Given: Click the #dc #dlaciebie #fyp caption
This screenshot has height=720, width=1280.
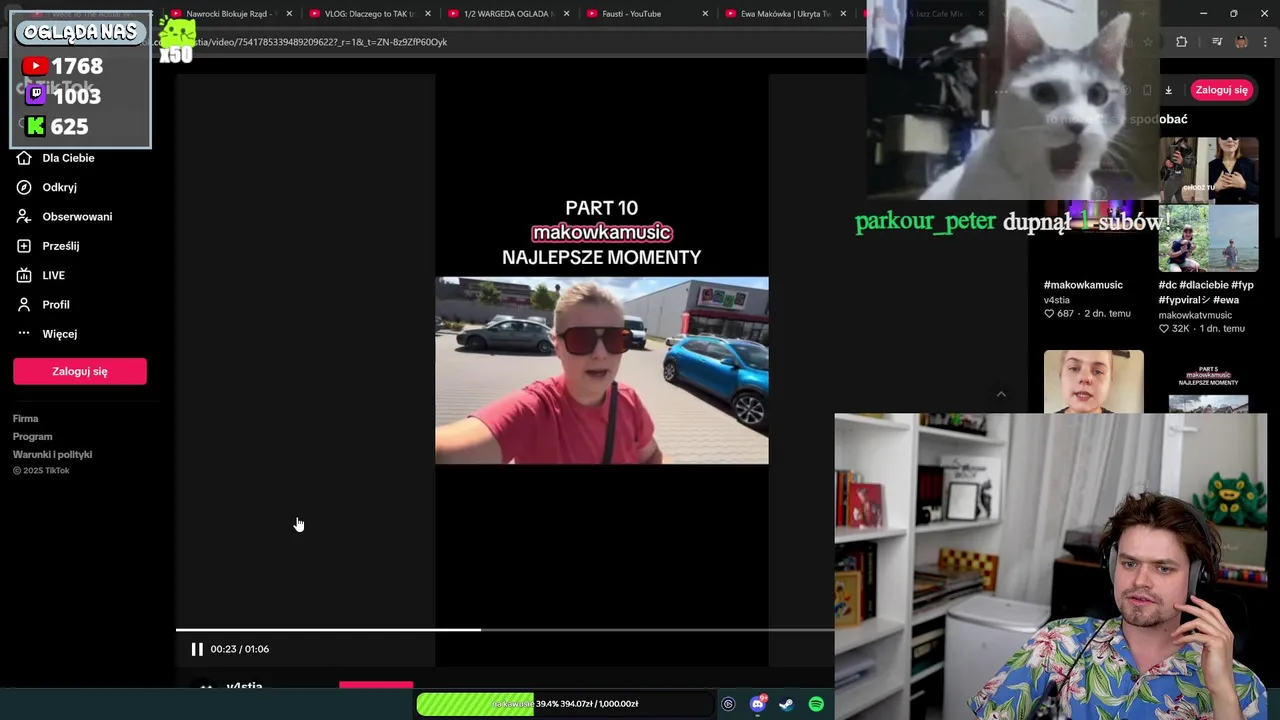Looking at the screenshot, I should click(x=1206, y=292).
